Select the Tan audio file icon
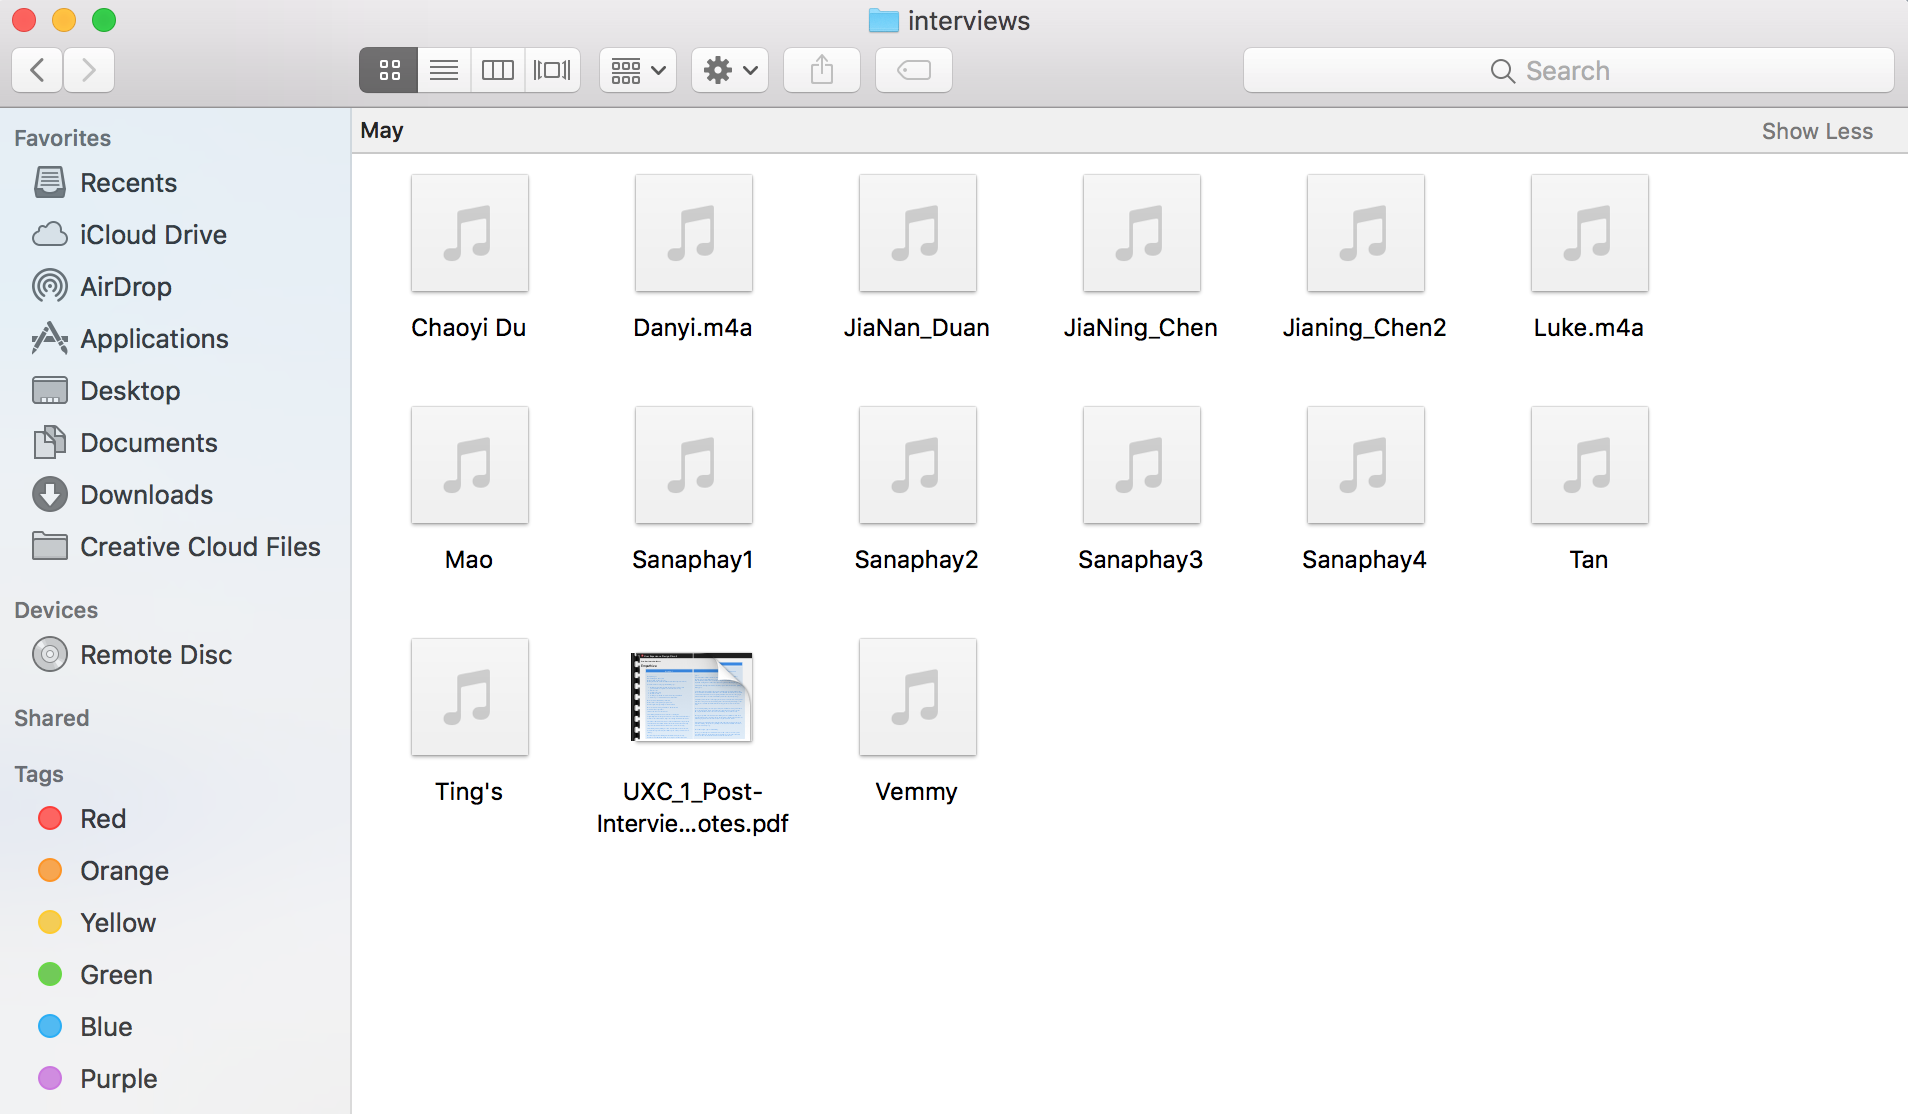The width and height of the screenshot is (1908, 1114). point(1589,465)
